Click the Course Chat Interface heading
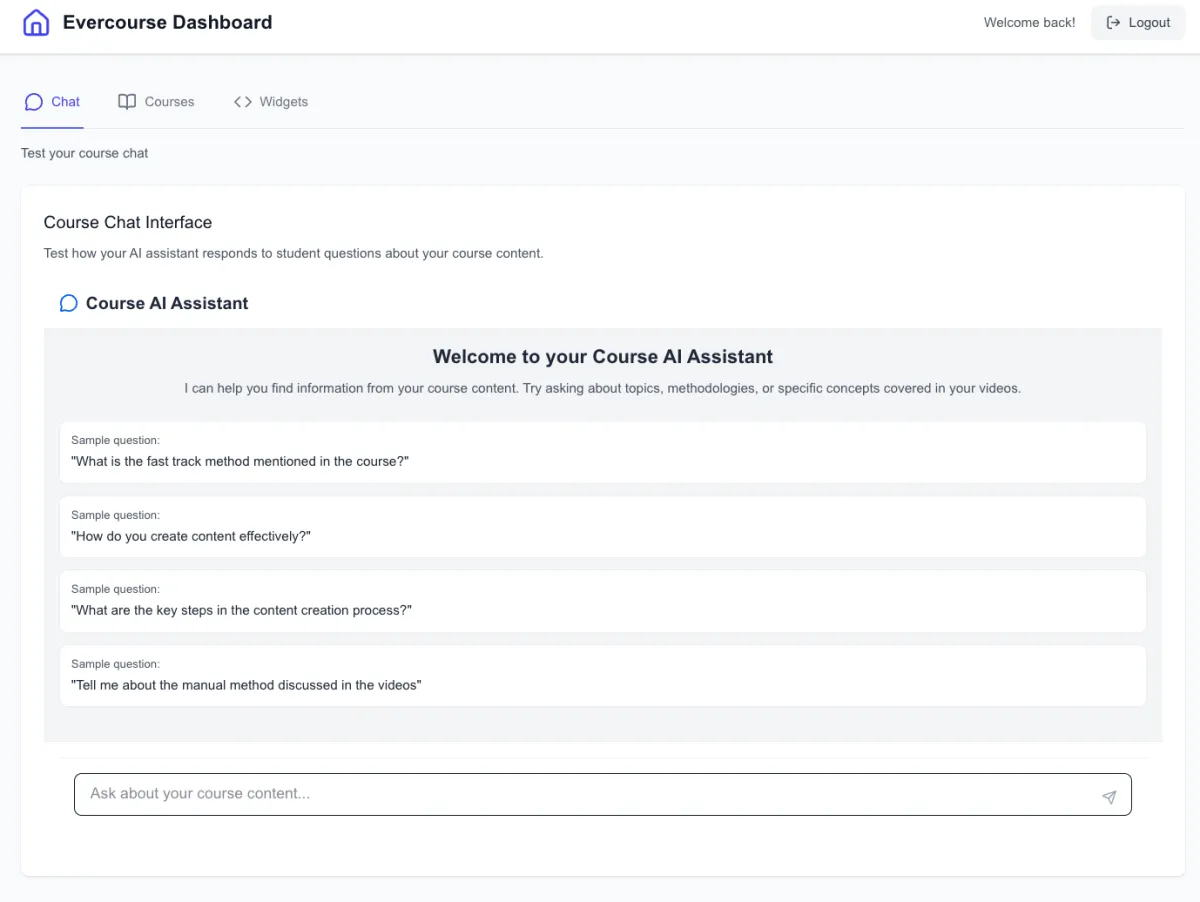 coord(128,222)
